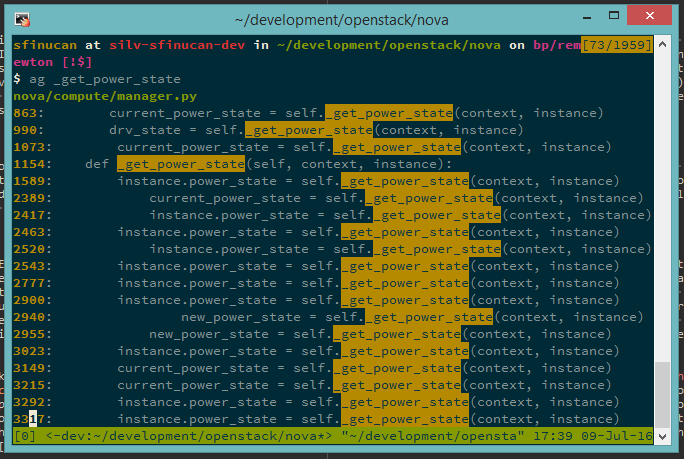Click line number 3149
The width and height of the screenshot is (684, 459).
[x=29, y=369]
